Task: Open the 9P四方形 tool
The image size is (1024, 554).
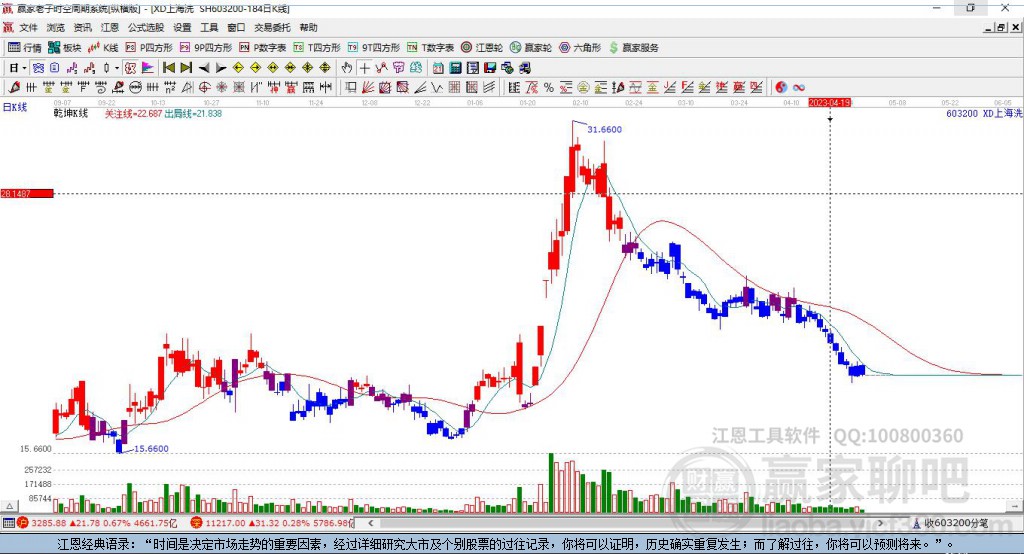Action: click(x=206, y=48)
